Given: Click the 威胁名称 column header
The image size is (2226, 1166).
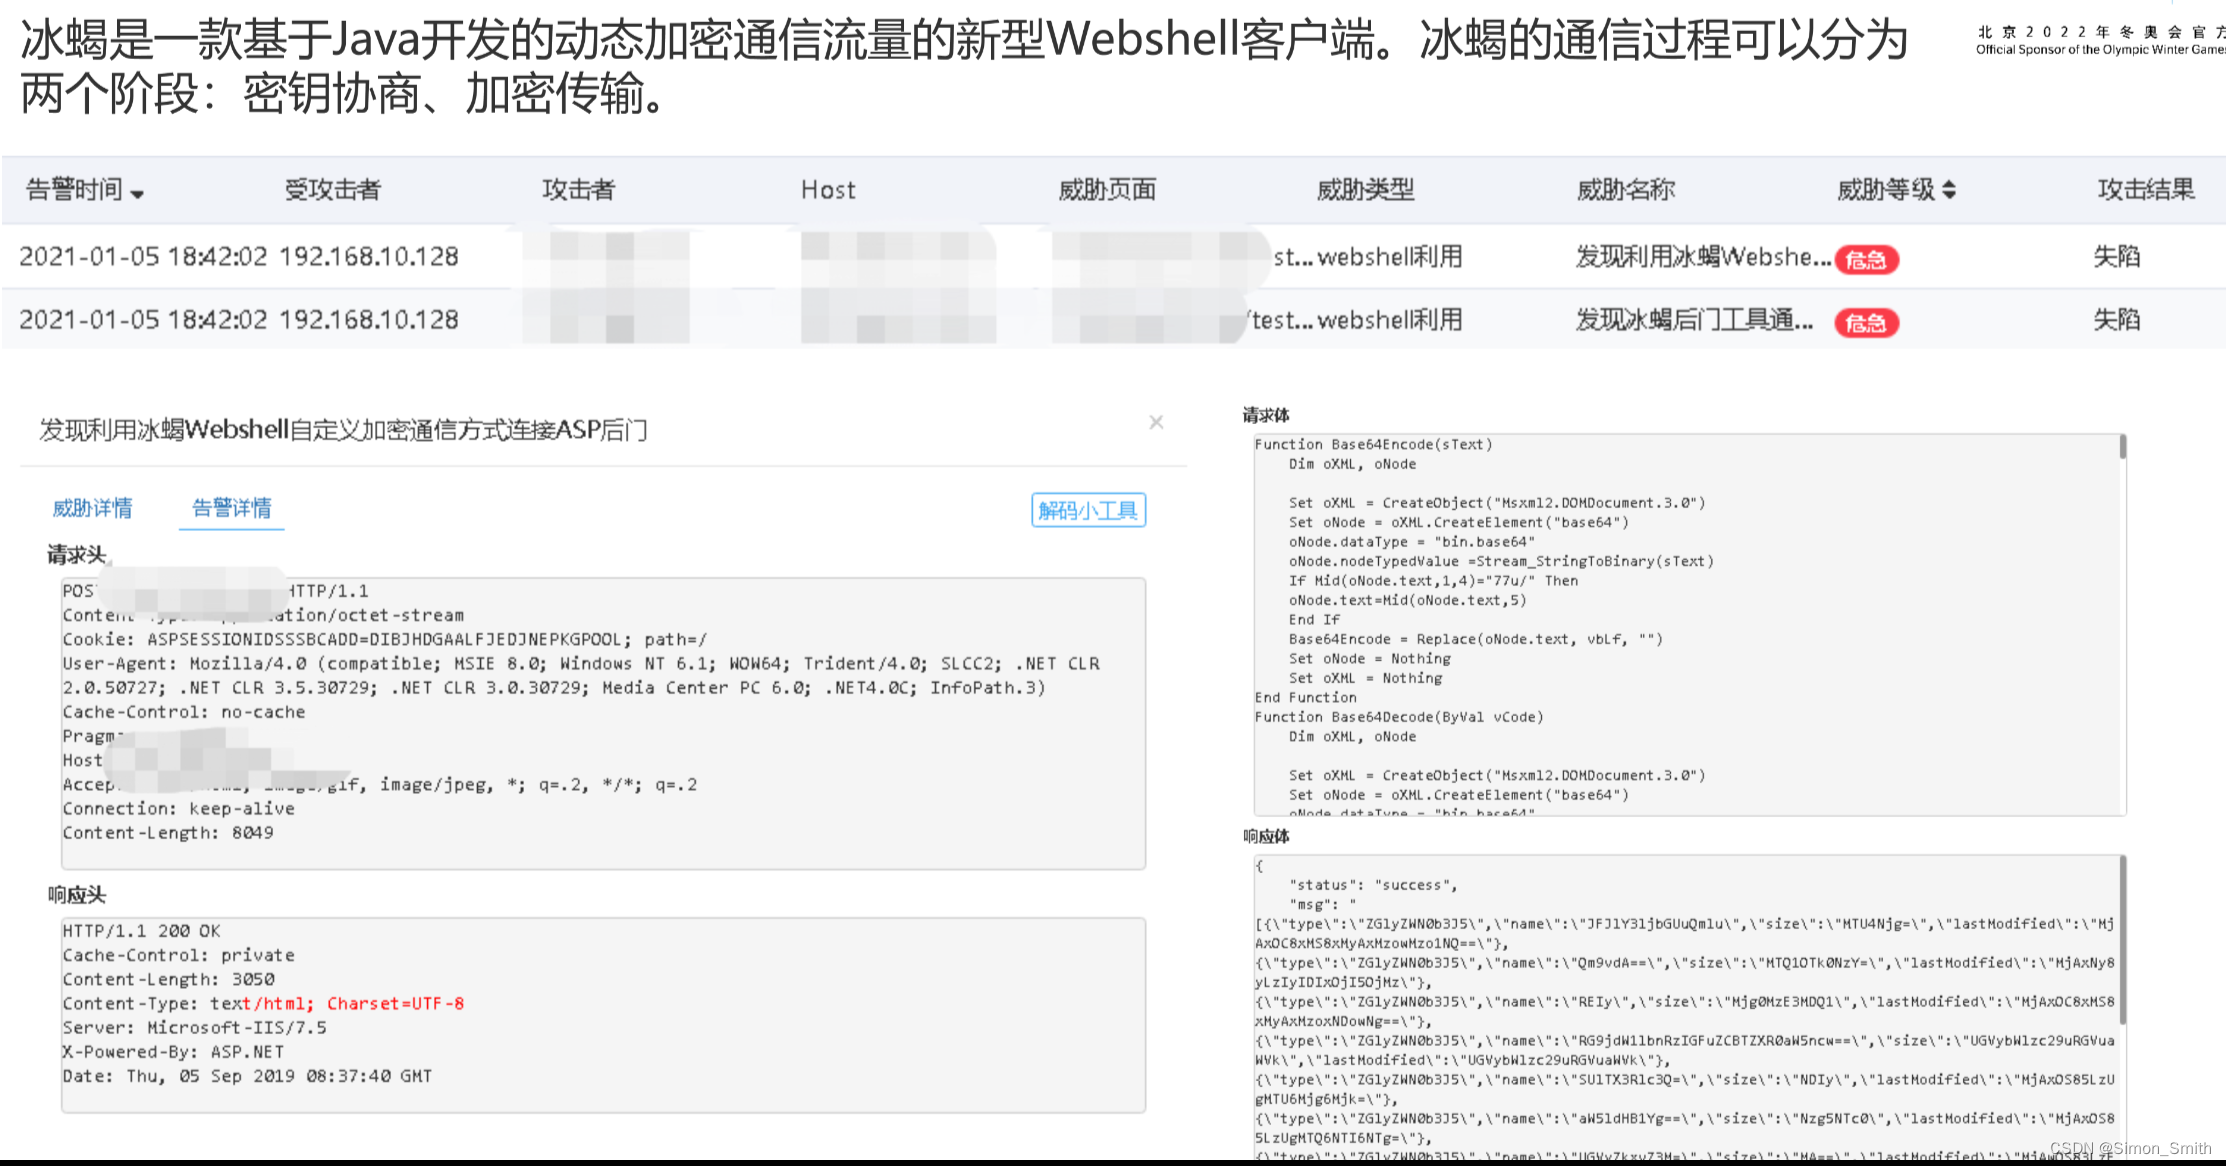Looking at the screenshot, I should pos(1625,189).
